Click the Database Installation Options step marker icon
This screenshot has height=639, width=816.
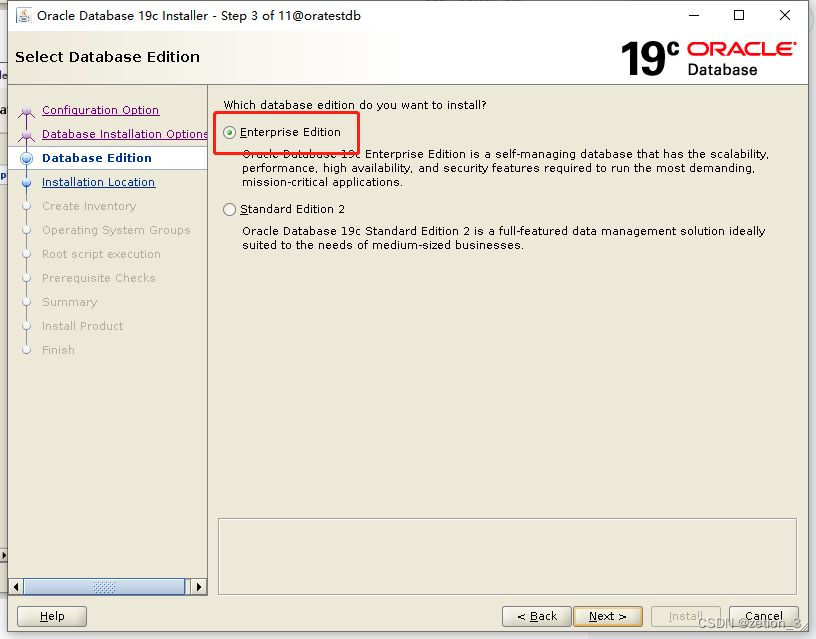[x=27, y=135]
